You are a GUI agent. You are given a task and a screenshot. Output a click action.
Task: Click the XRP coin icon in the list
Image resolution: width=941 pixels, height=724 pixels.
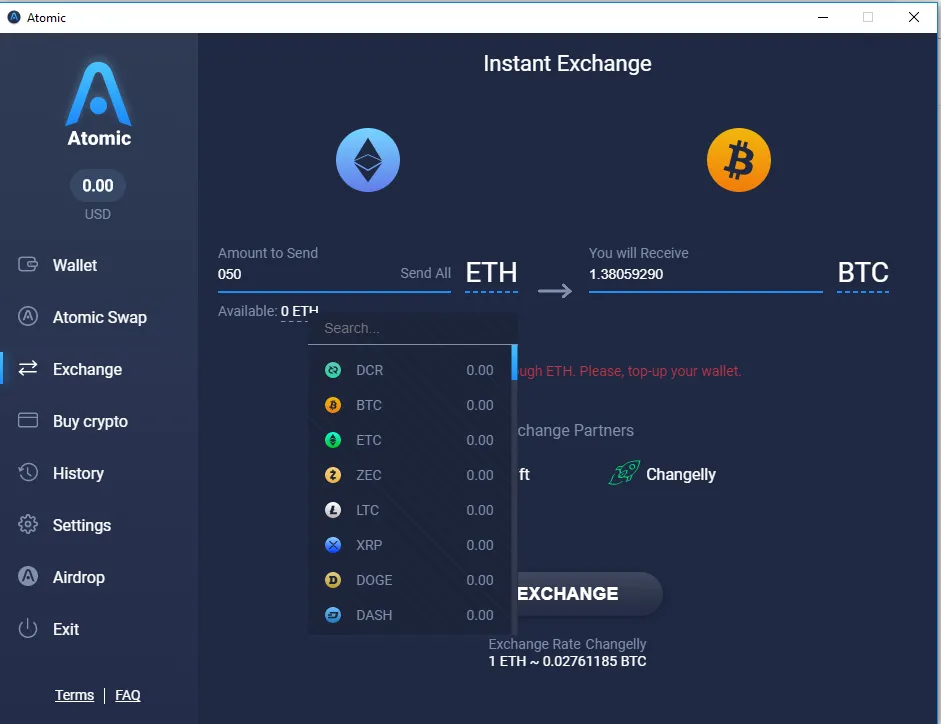tap(333, 545)
